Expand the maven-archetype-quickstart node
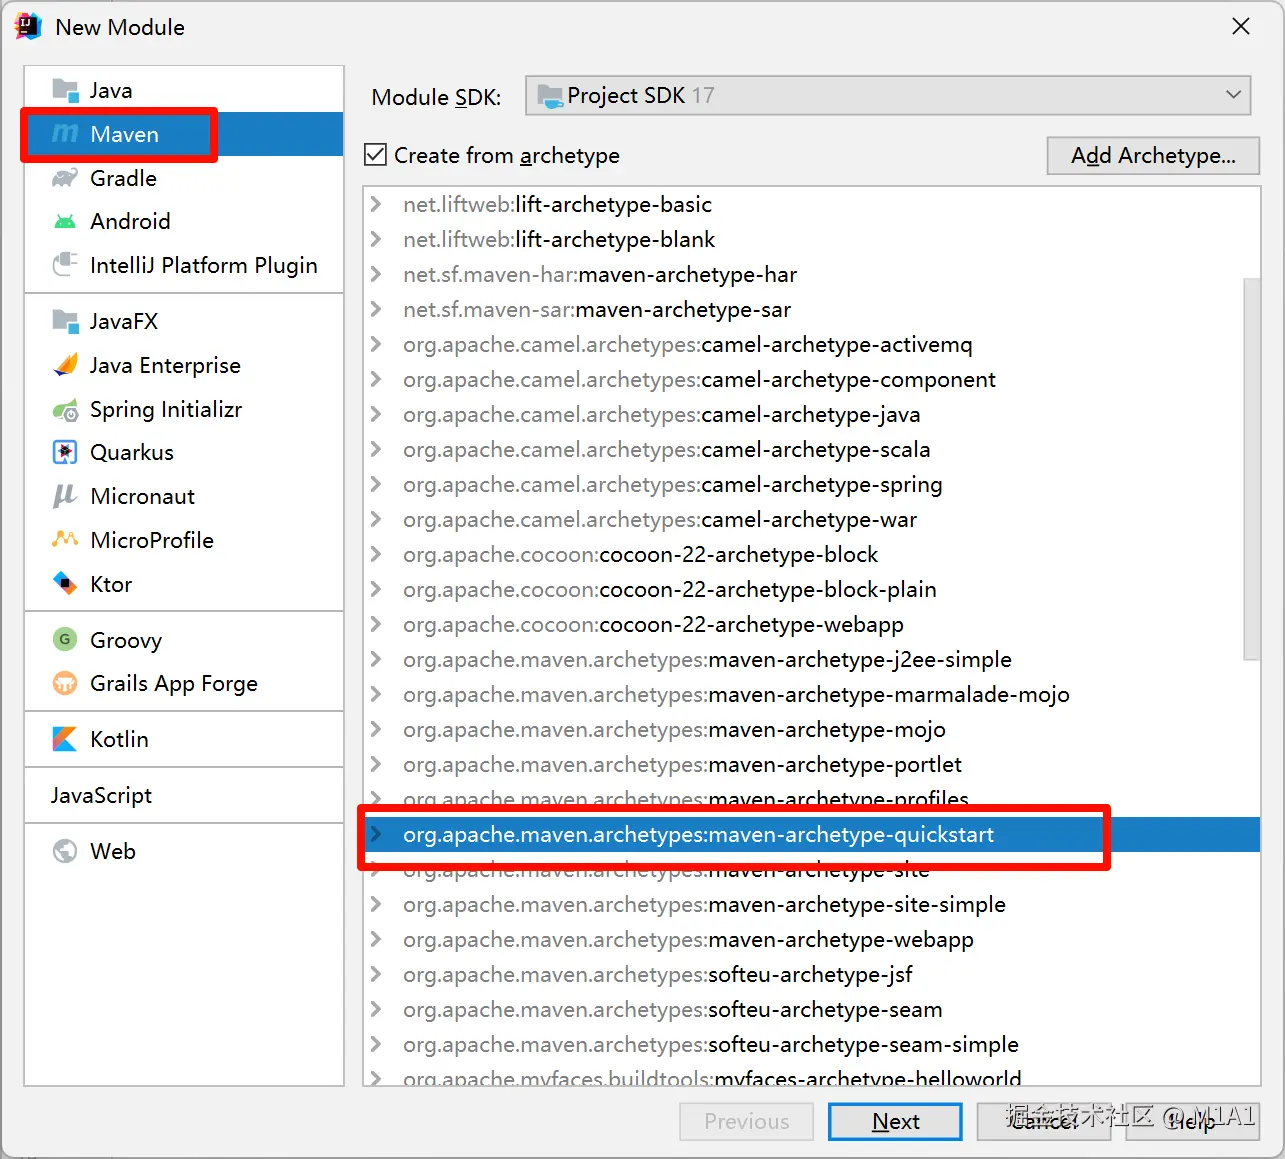The width and height of the screenshot is (1285, 1159). click(376, 834)
